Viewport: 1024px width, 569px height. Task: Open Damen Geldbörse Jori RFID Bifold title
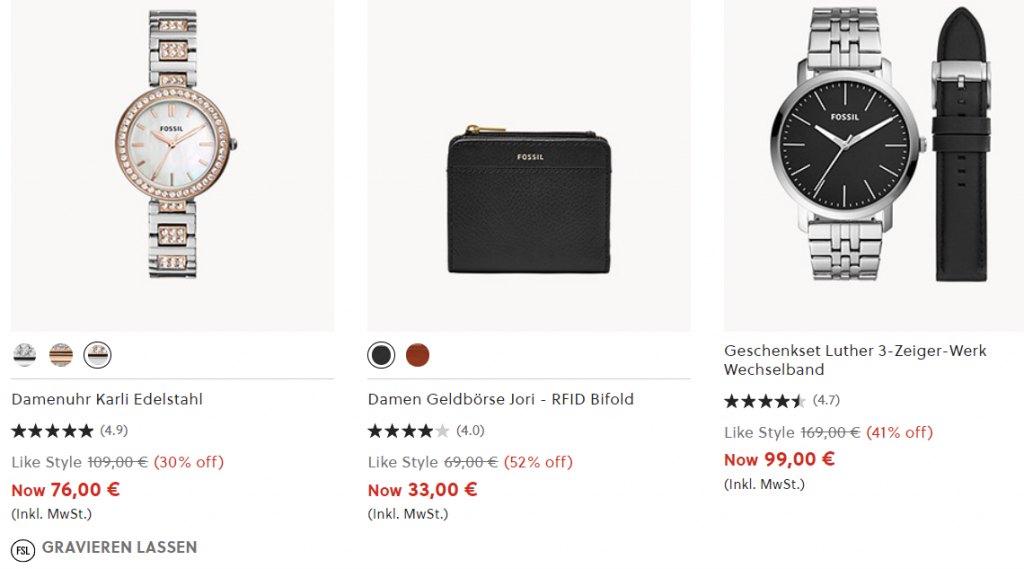click(x=501, y=399)
